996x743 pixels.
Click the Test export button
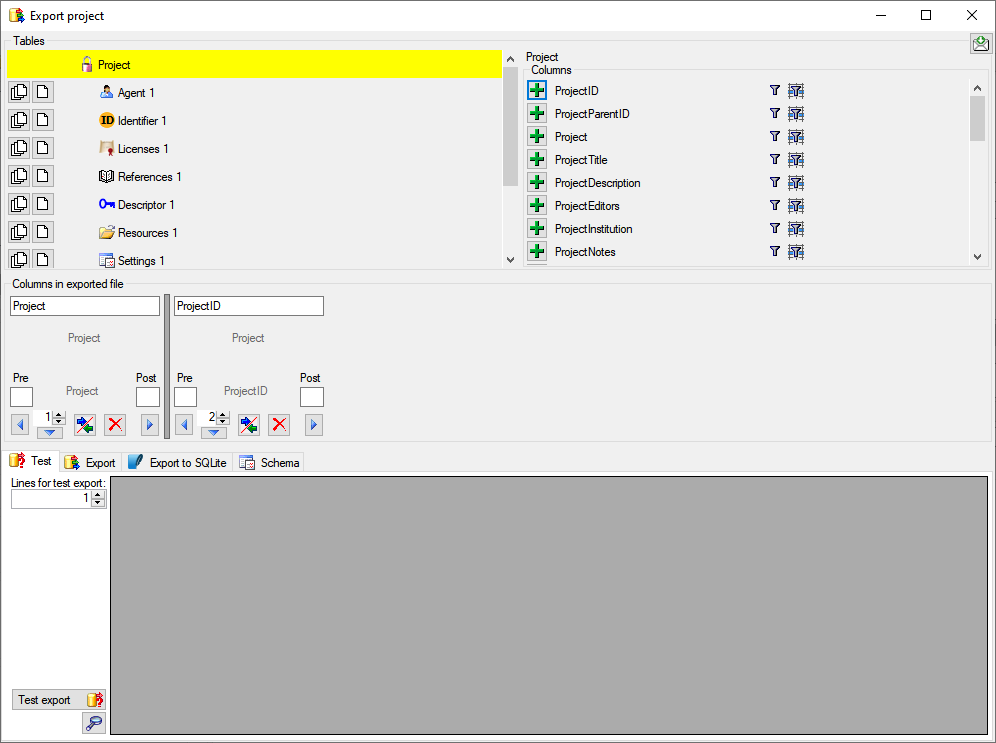click(58, 699)
